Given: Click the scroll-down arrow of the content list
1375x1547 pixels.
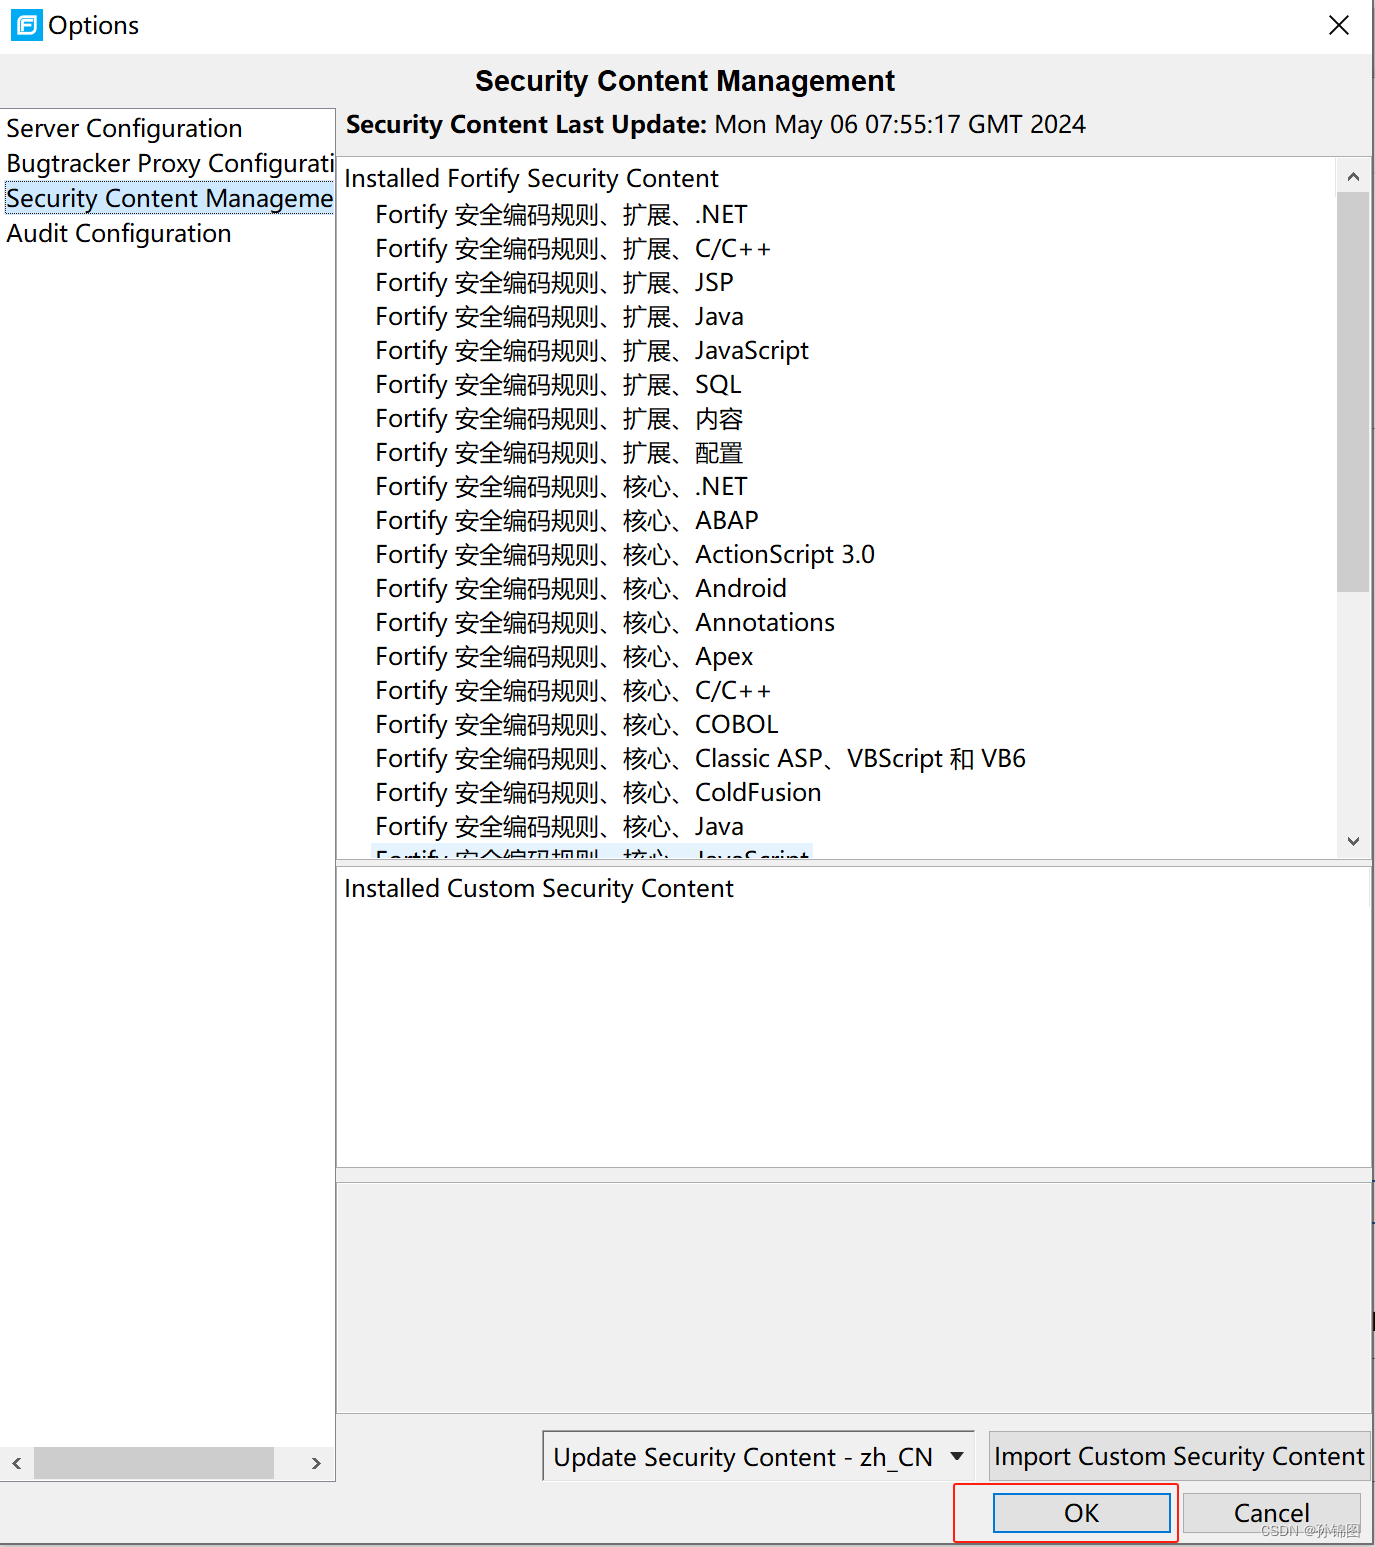Looking at the screenshot, I should click(x=1353, y=841).
